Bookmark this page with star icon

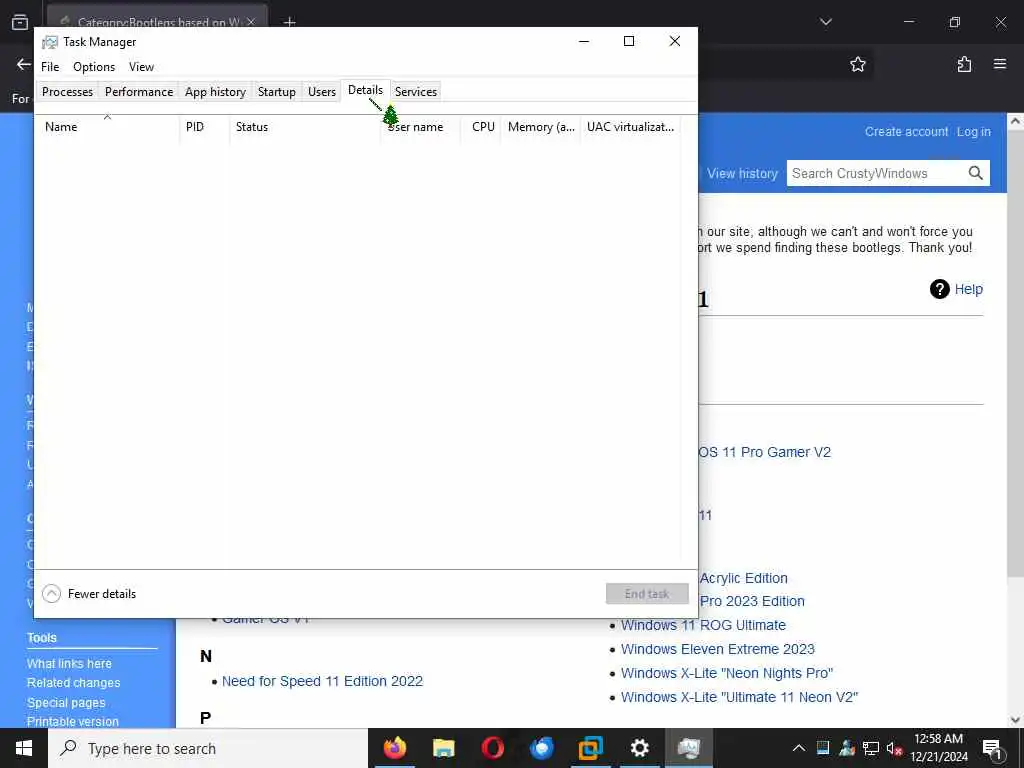[857, 64]
